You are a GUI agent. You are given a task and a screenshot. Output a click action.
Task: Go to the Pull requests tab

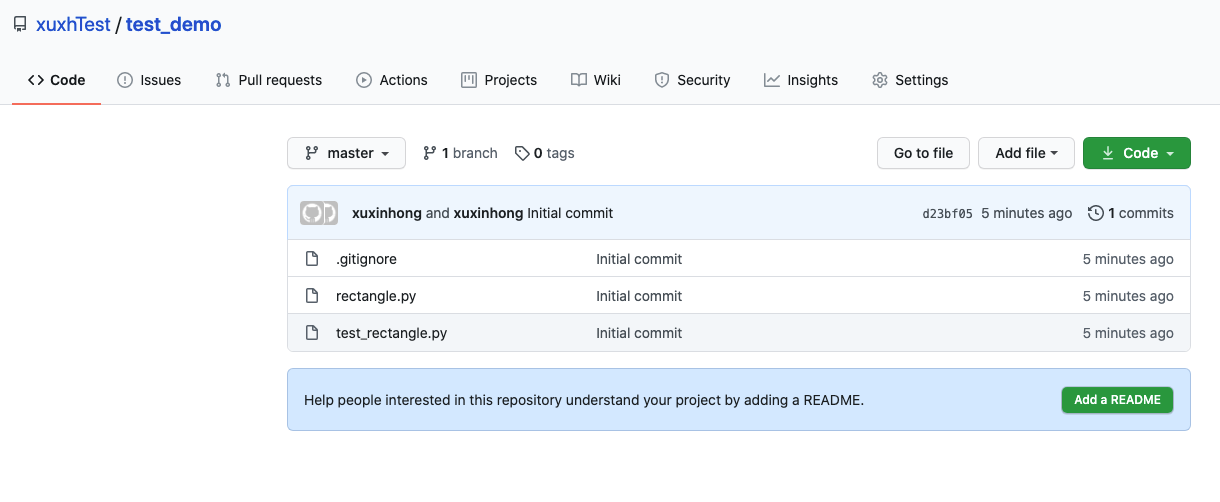[x=269, y=80]
